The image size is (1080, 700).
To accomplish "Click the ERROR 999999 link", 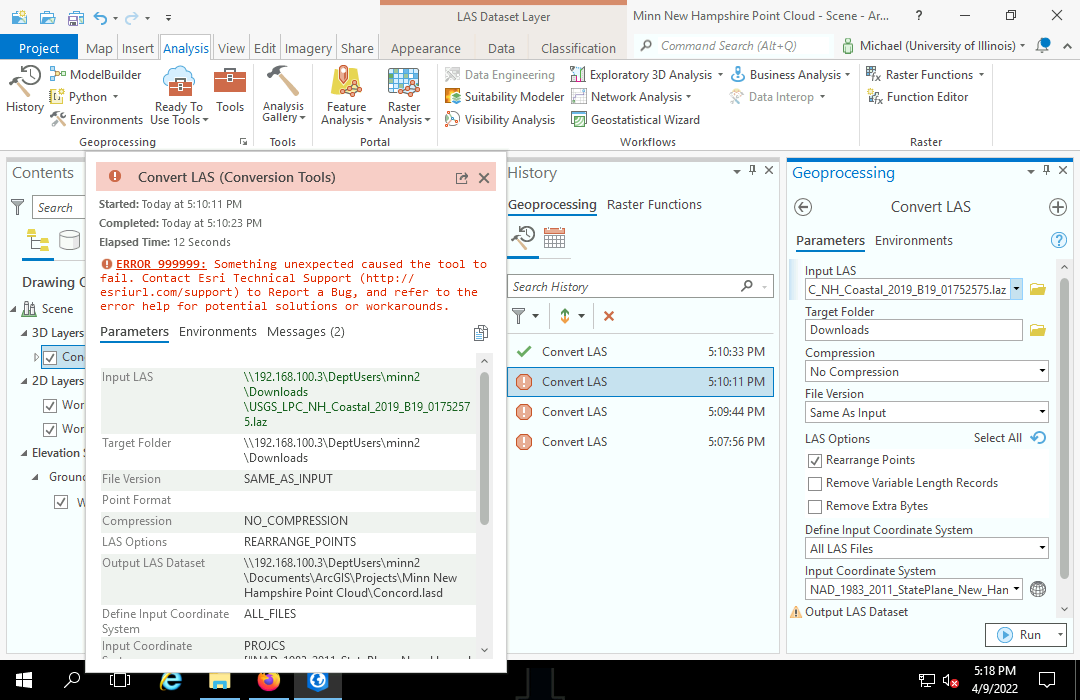I will point(161,264).
